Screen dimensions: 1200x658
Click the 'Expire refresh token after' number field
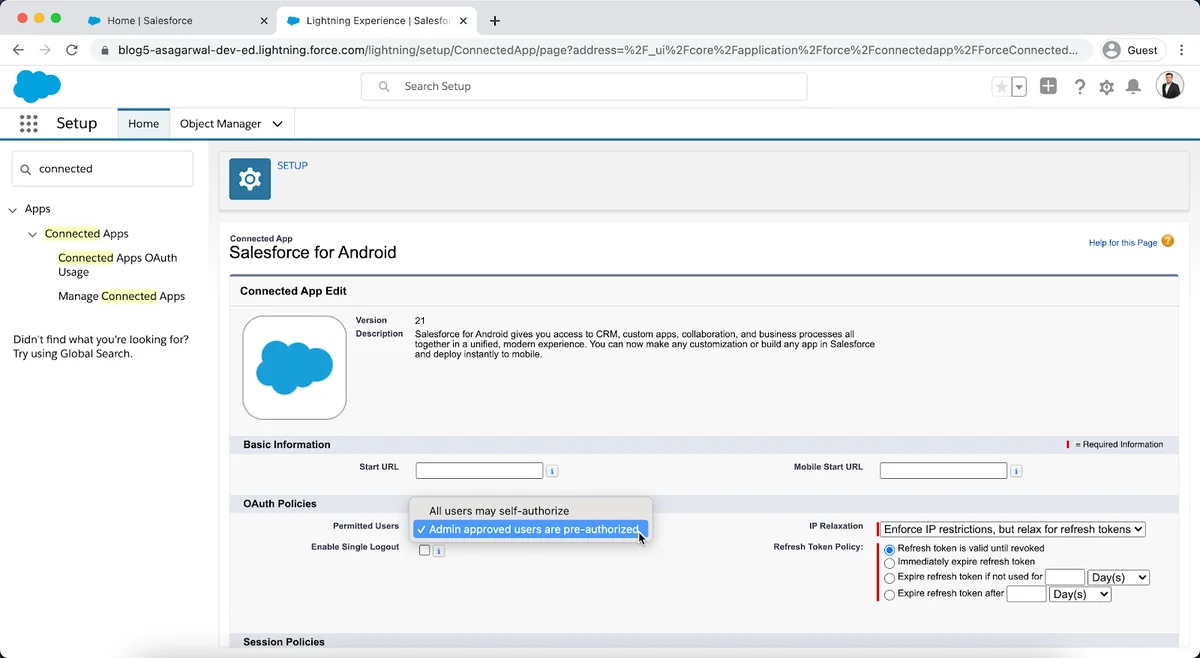pyautogui.click(x=1026, y=594)
